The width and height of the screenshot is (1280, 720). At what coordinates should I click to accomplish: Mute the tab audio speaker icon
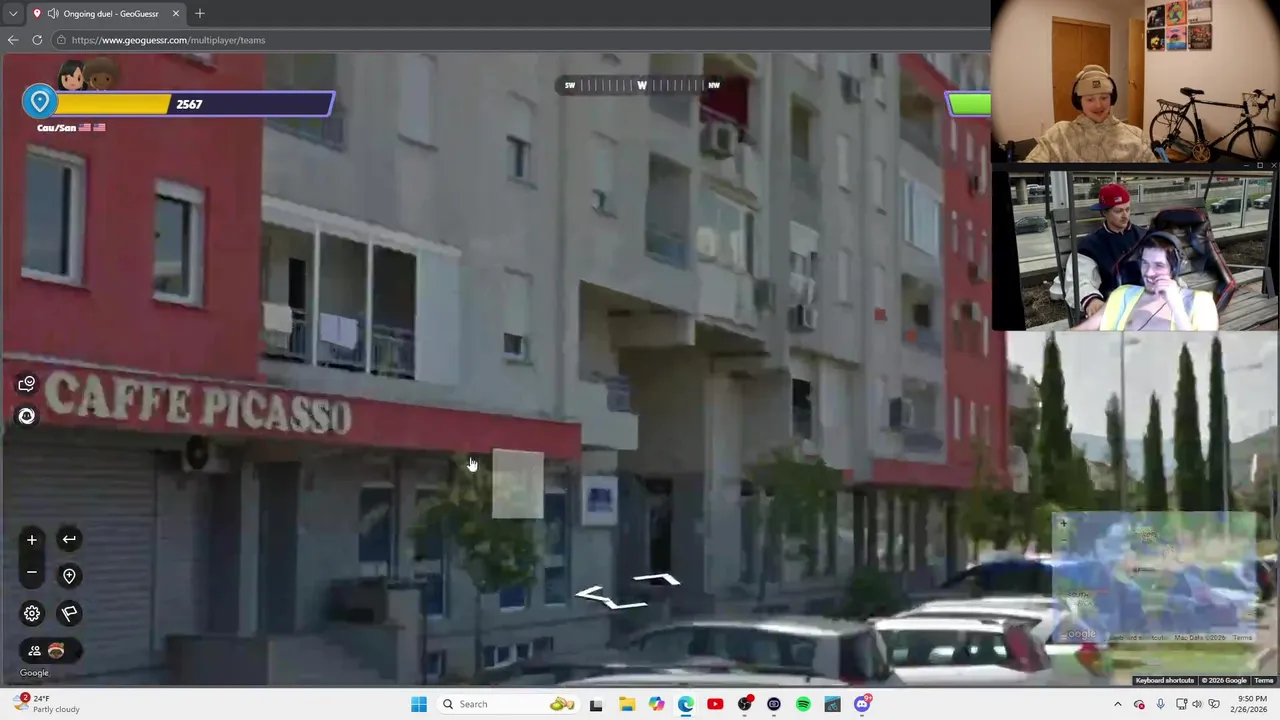52,14
